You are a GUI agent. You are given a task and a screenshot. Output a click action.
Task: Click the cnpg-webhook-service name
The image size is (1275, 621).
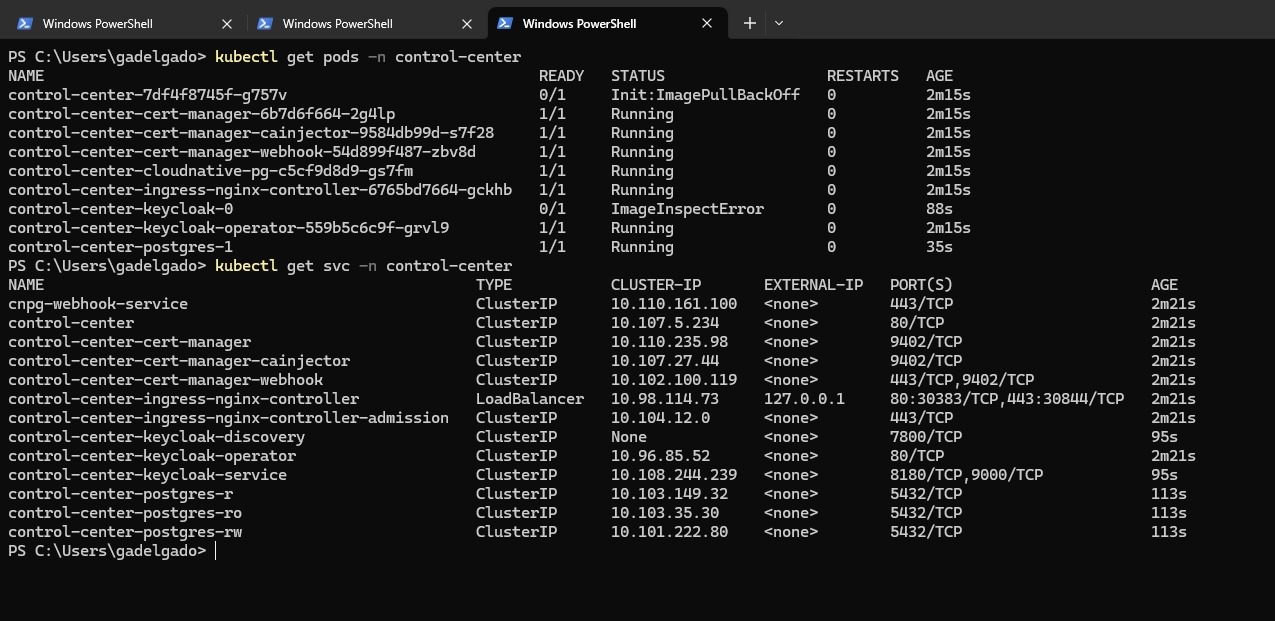[x=98, y=304]
